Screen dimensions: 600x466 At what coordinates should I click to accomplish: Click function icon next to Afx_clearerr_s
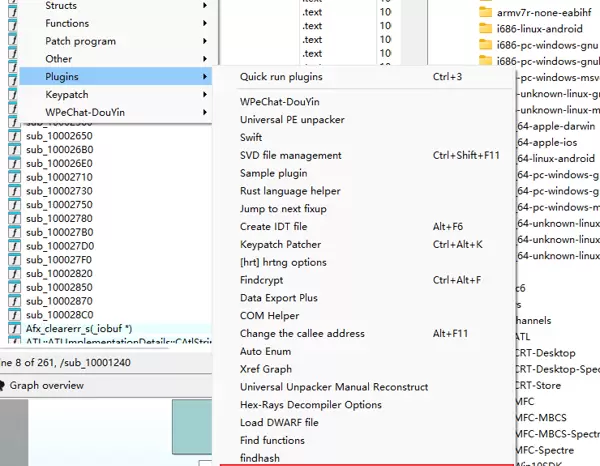14,328
